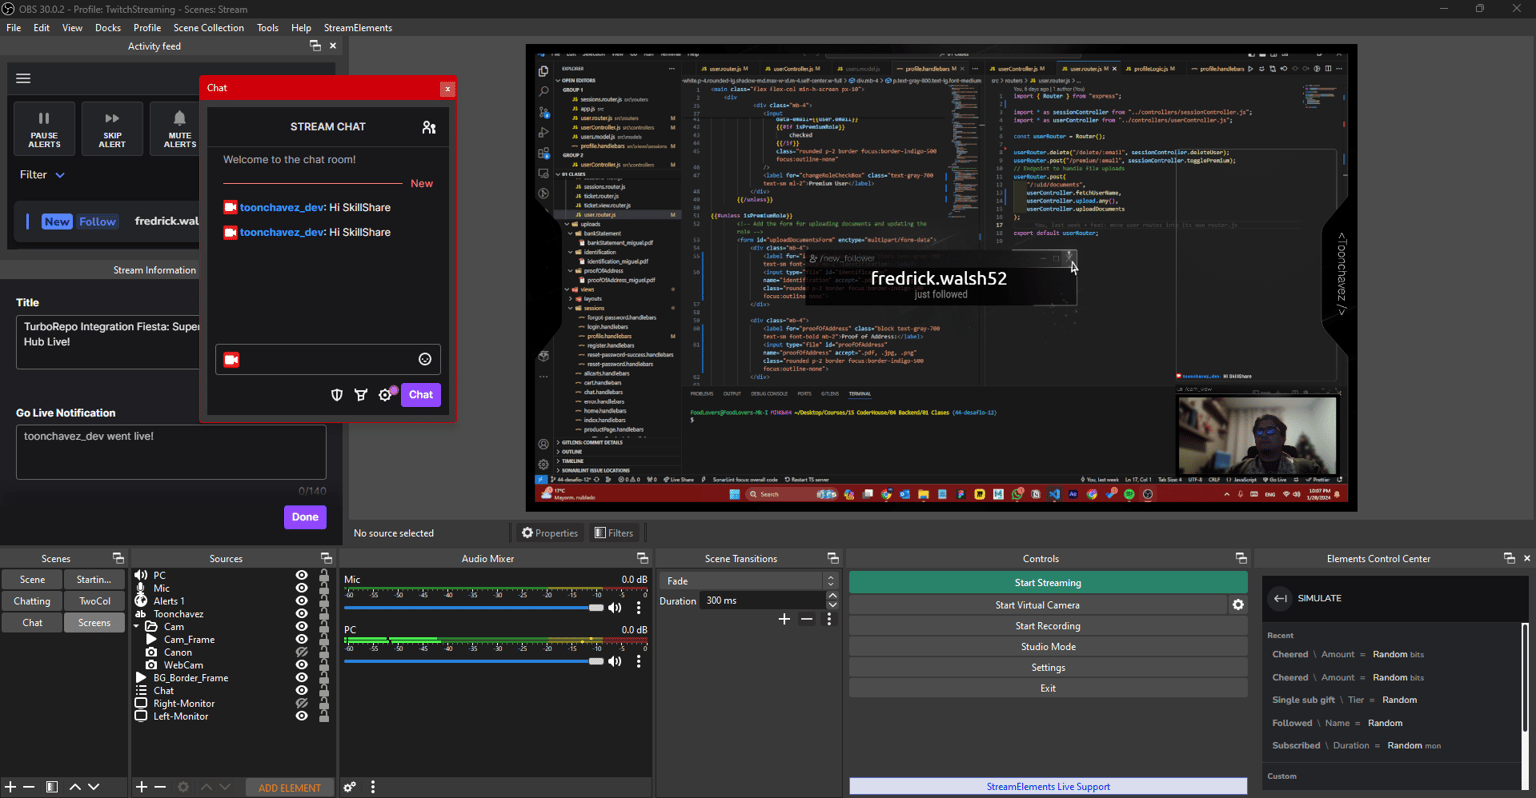Open the chat settings gear icon
The width and height of the screenshot is (1536, 798).
pos(385,395)
